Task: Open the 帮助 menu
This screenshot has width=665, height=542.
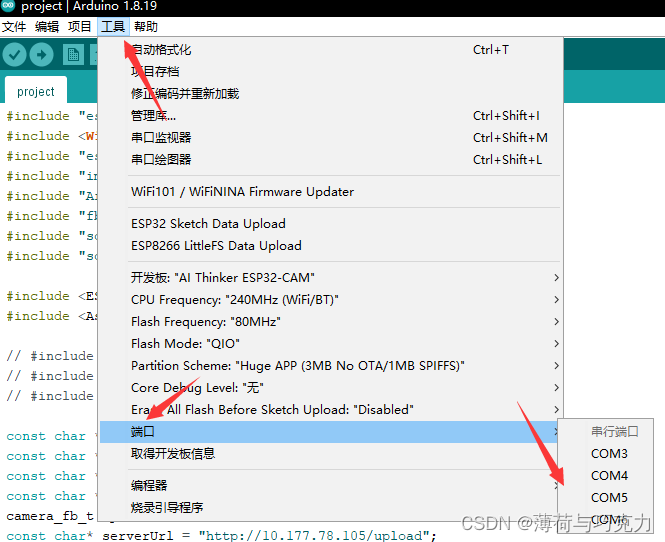Action: pyautogui.click(x=145, y=27)
